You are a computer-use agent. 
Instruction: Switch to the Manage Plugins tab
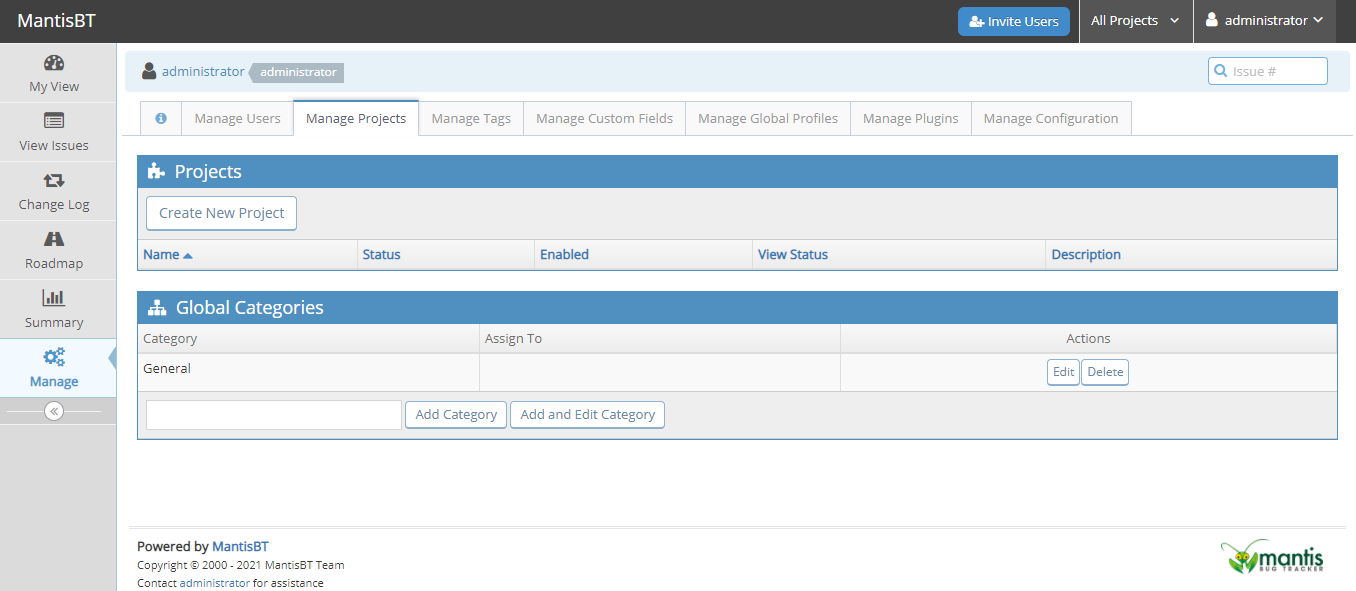tap(910, 118)
